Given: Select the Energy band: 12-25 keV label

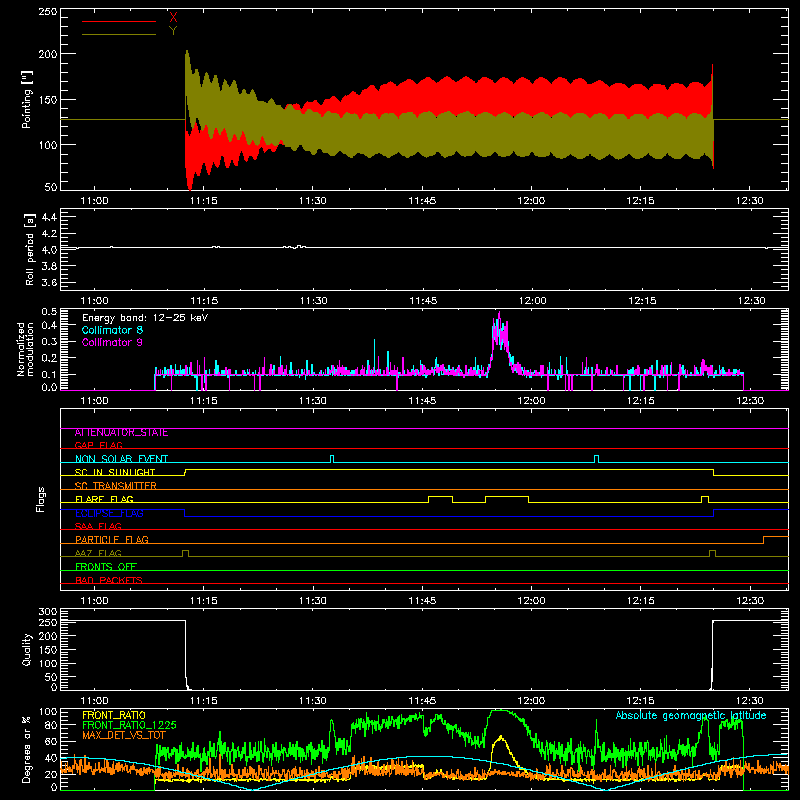Looking at the screenshot, I should pyautogui.click(x=145, y=318).
